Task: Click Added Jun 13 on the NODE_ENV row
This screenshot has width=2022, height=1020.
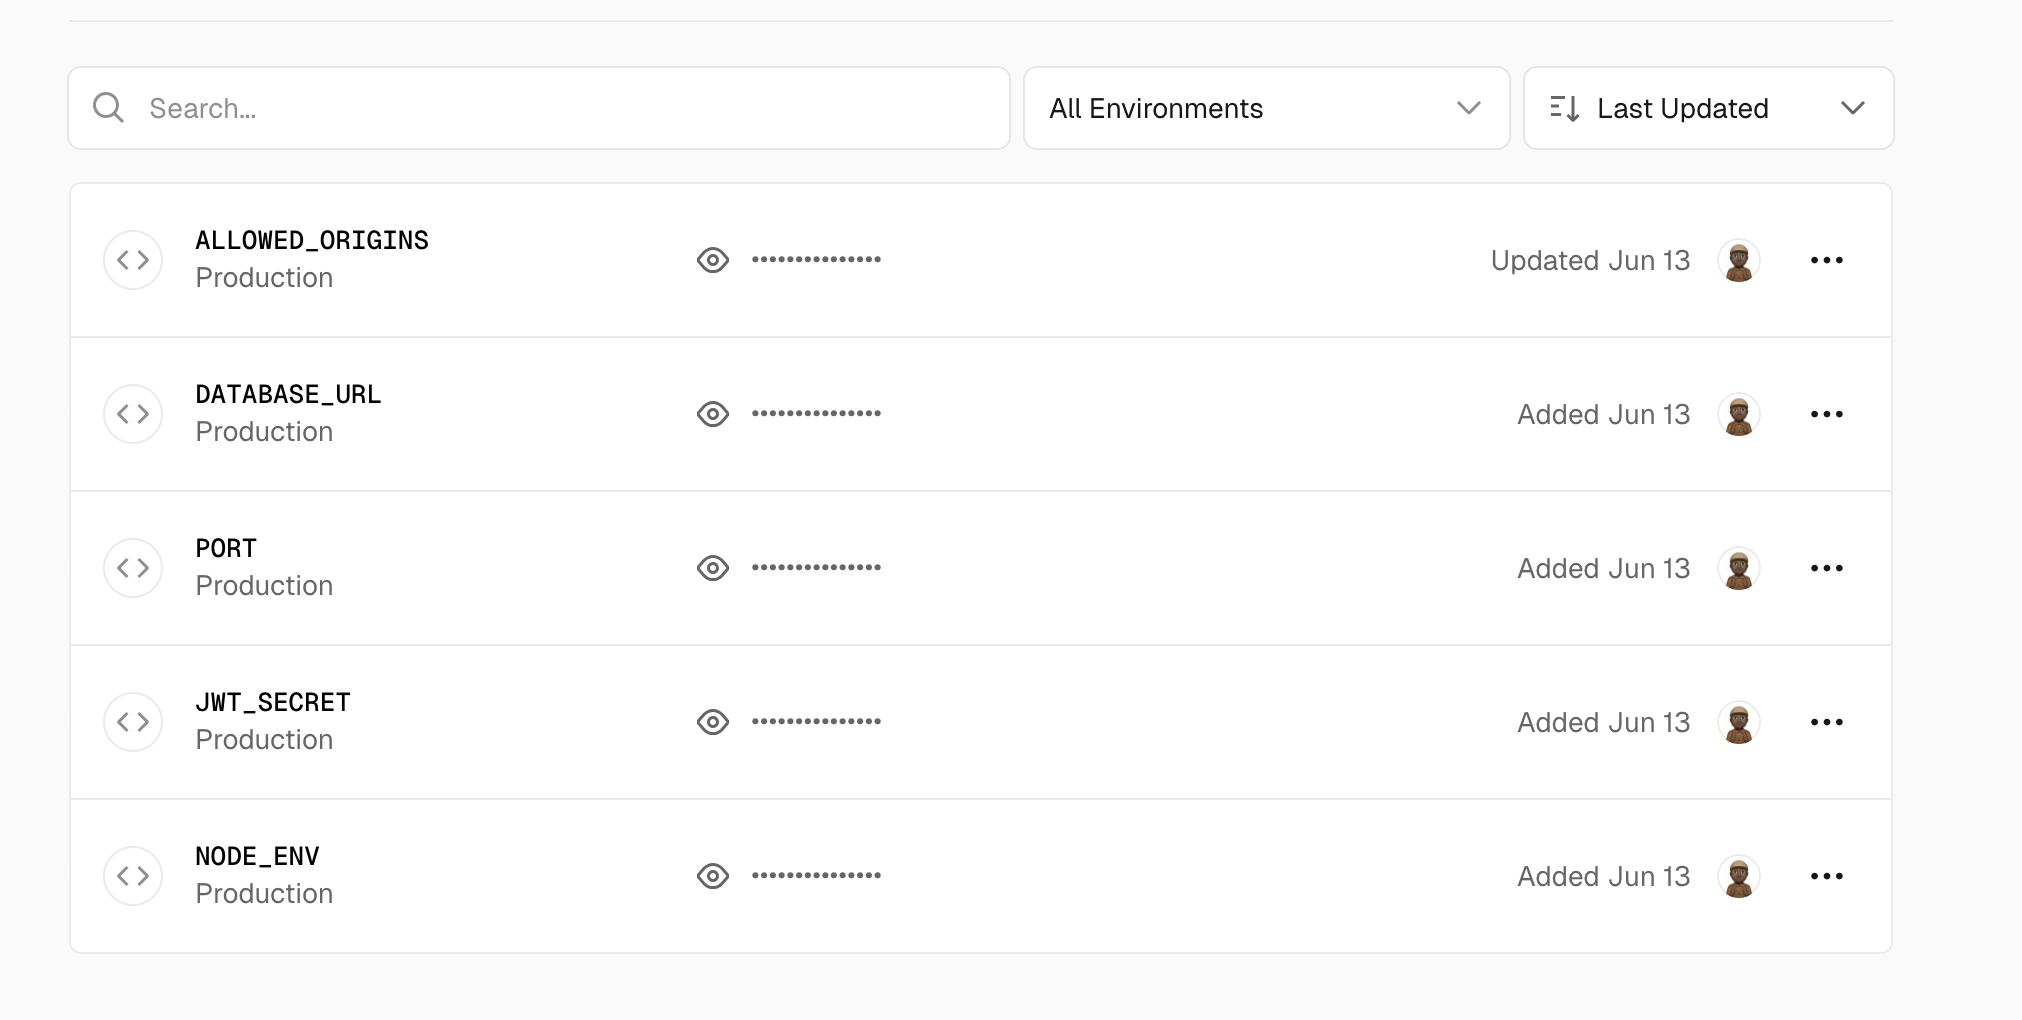Action: pos(1604,876)
